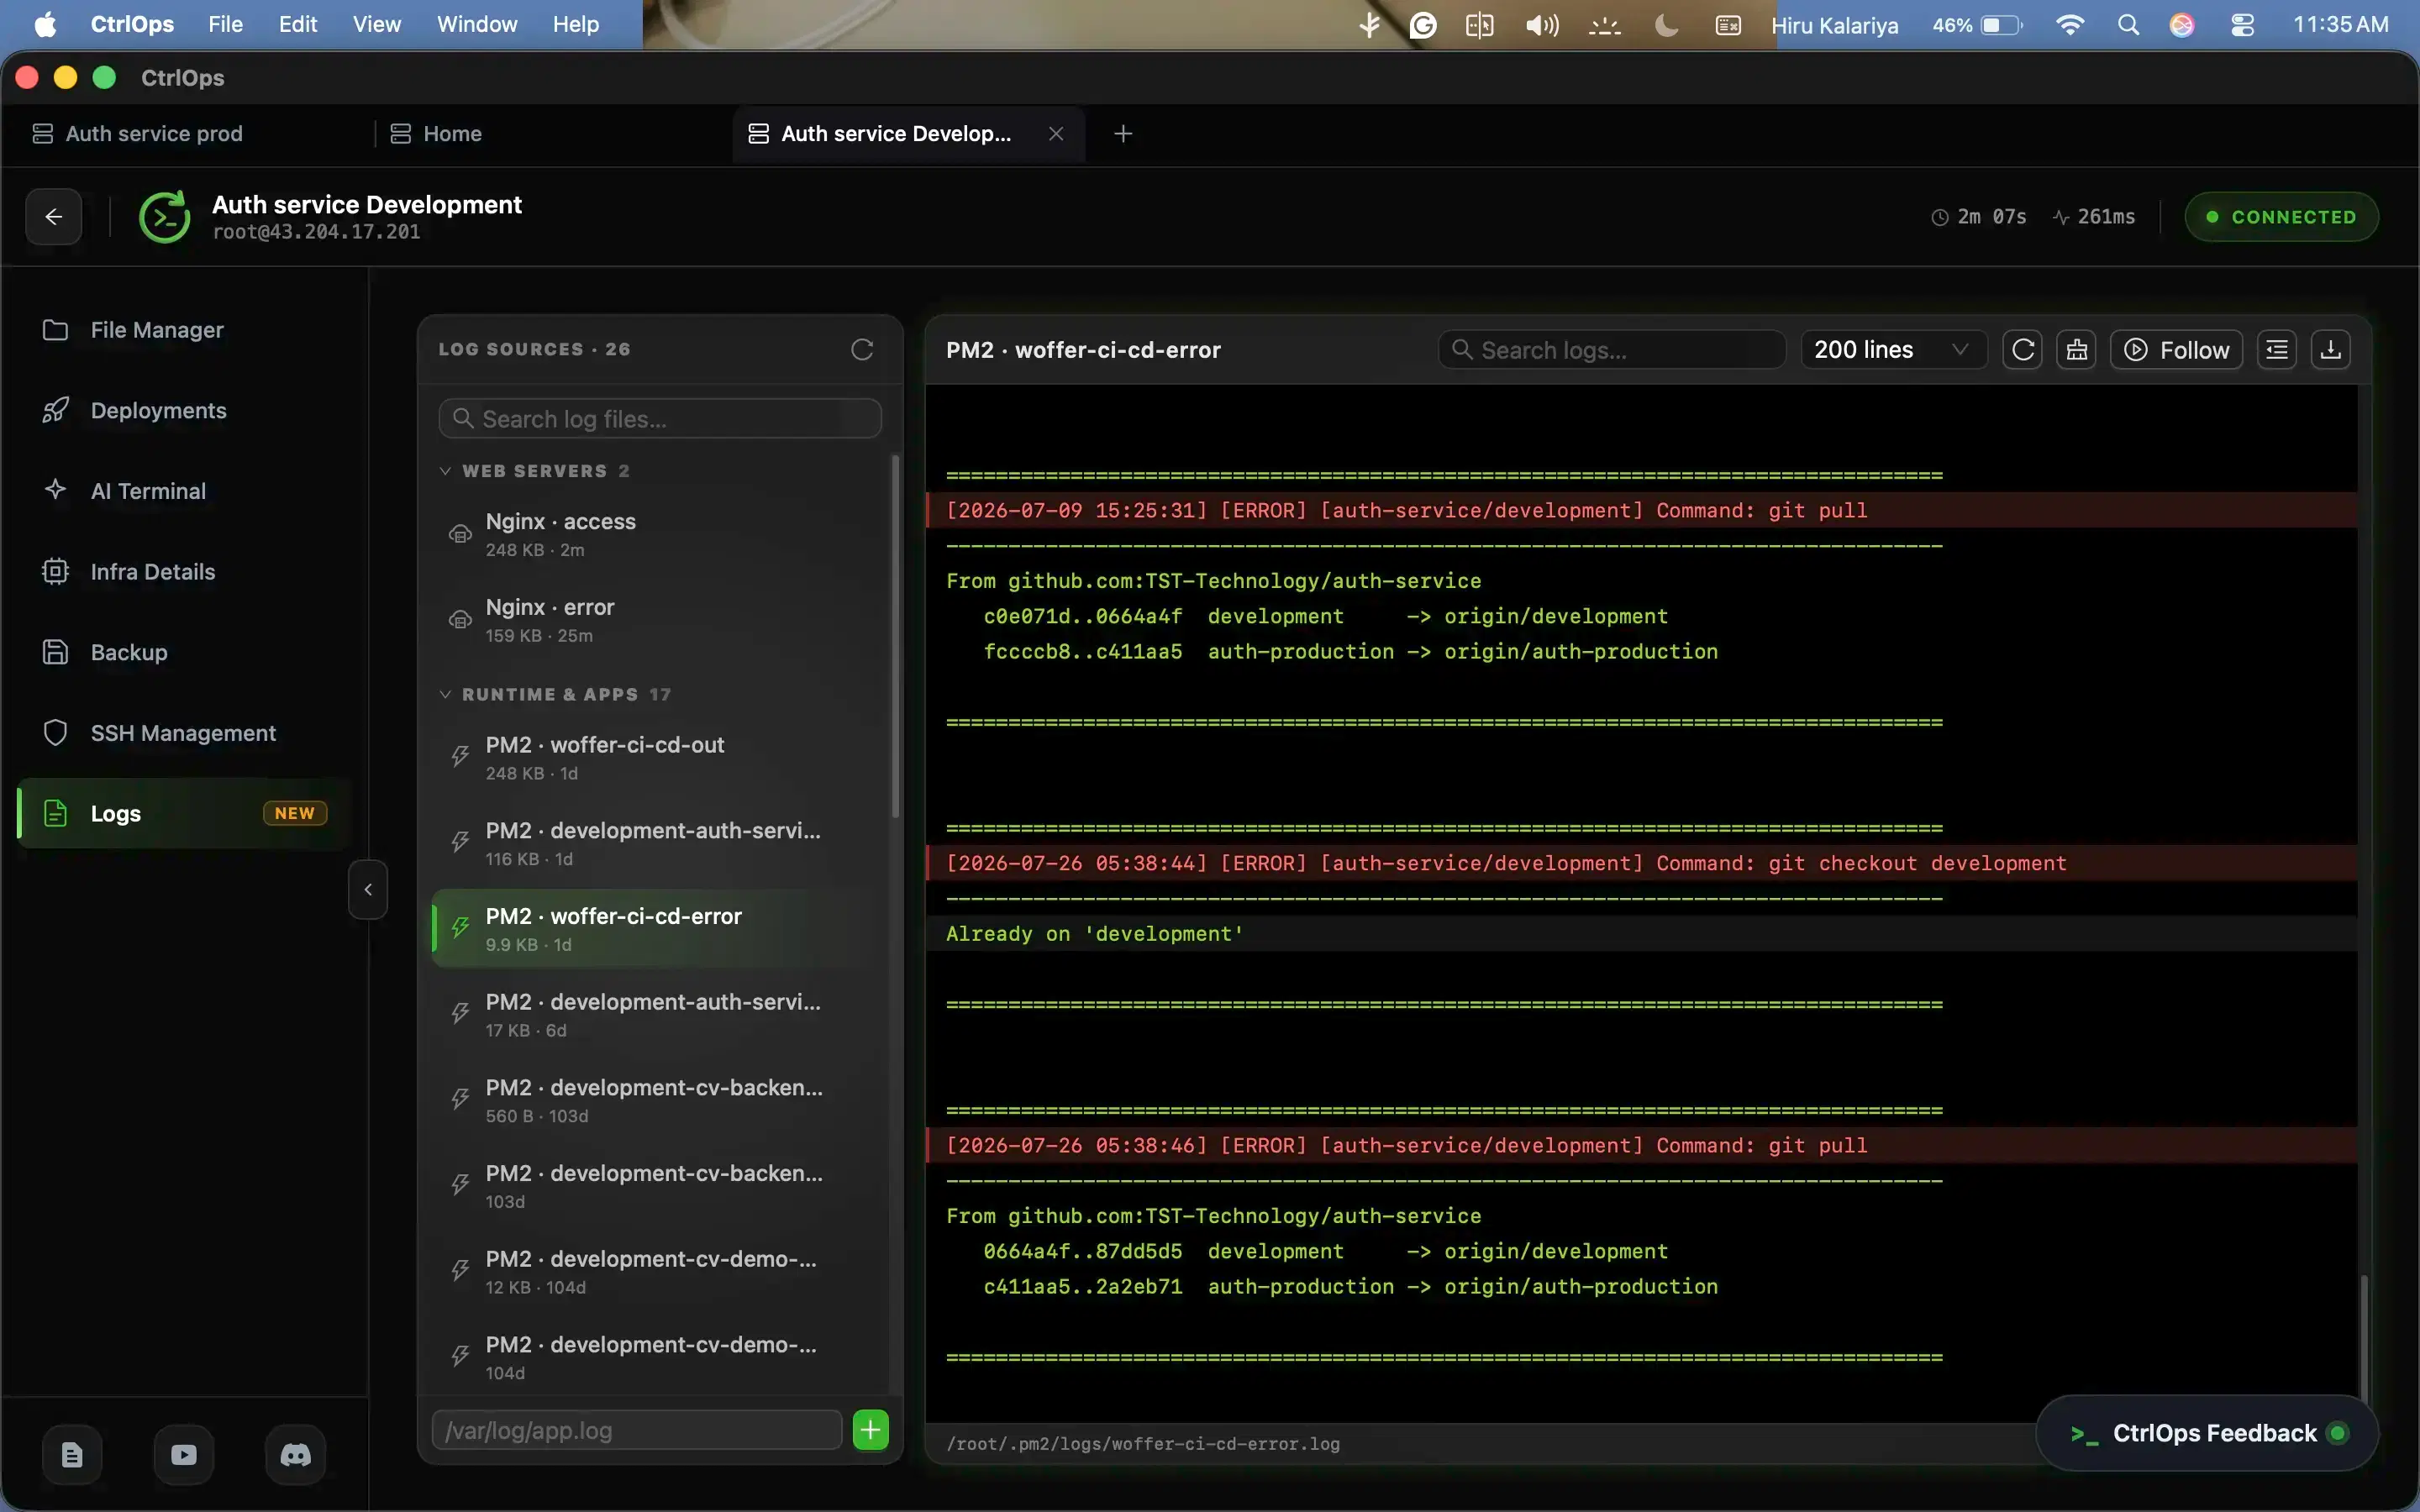The height and width of the screenshot is (1512, 2420).
Task: Open the Discord icon in sidebar footer
Action: (x=295, y=1454)
